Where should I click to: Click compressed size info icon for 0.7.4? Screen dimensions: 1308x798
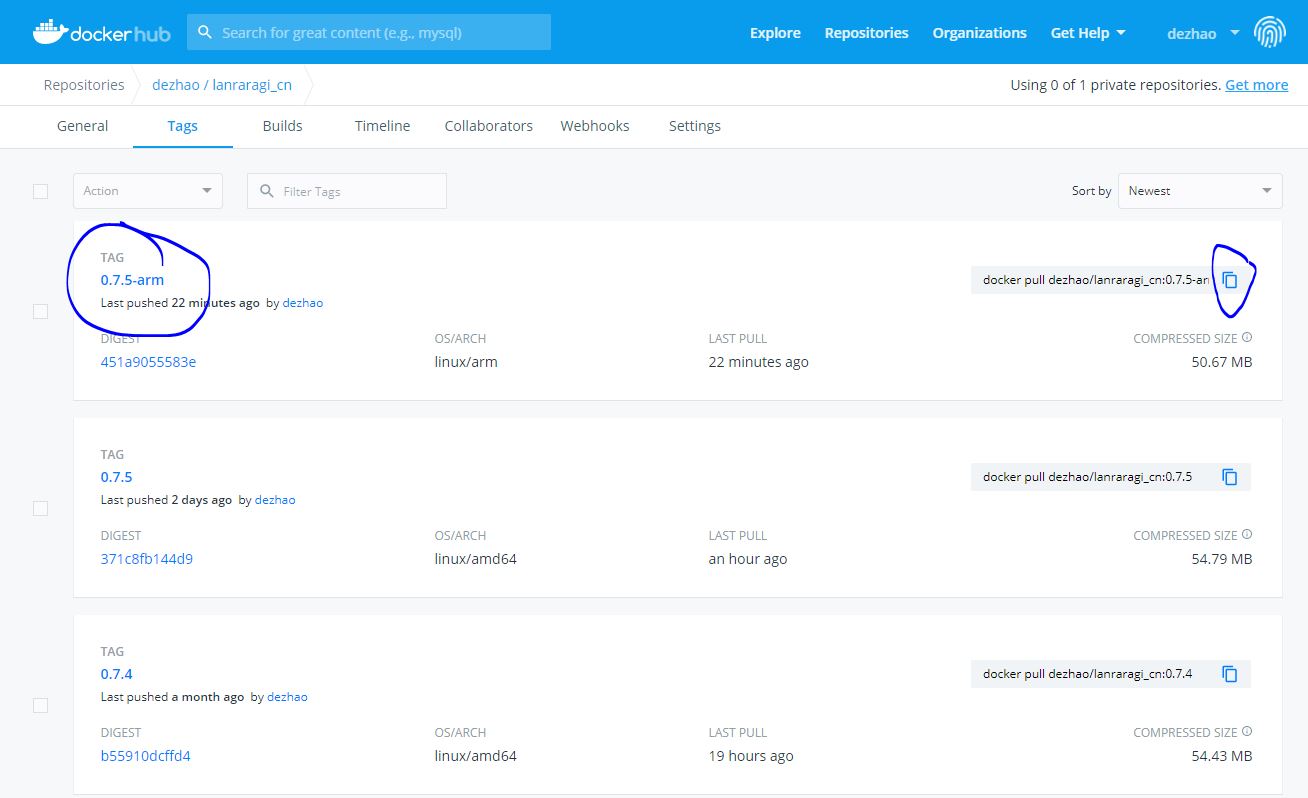click(x=1247, y=732)
